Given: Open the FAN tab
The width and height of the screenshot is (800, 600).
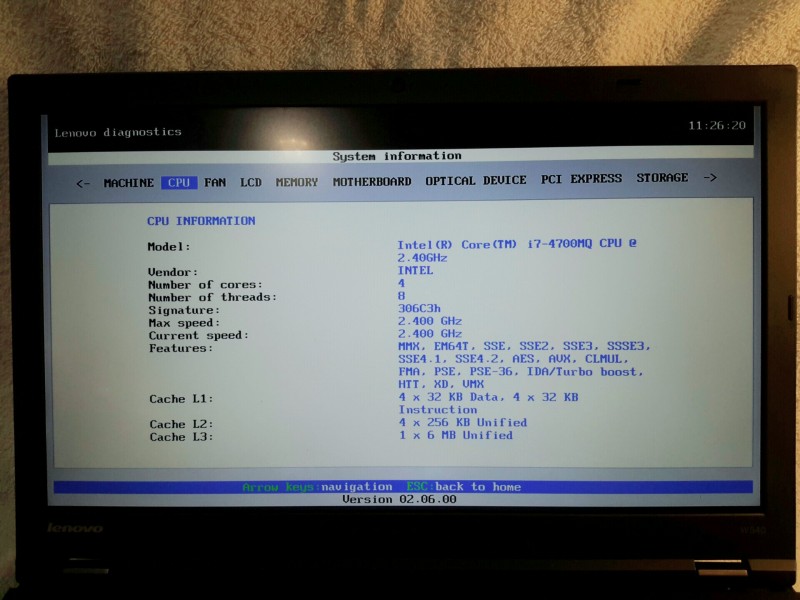Looking at the screenshot, I should 215,182.
